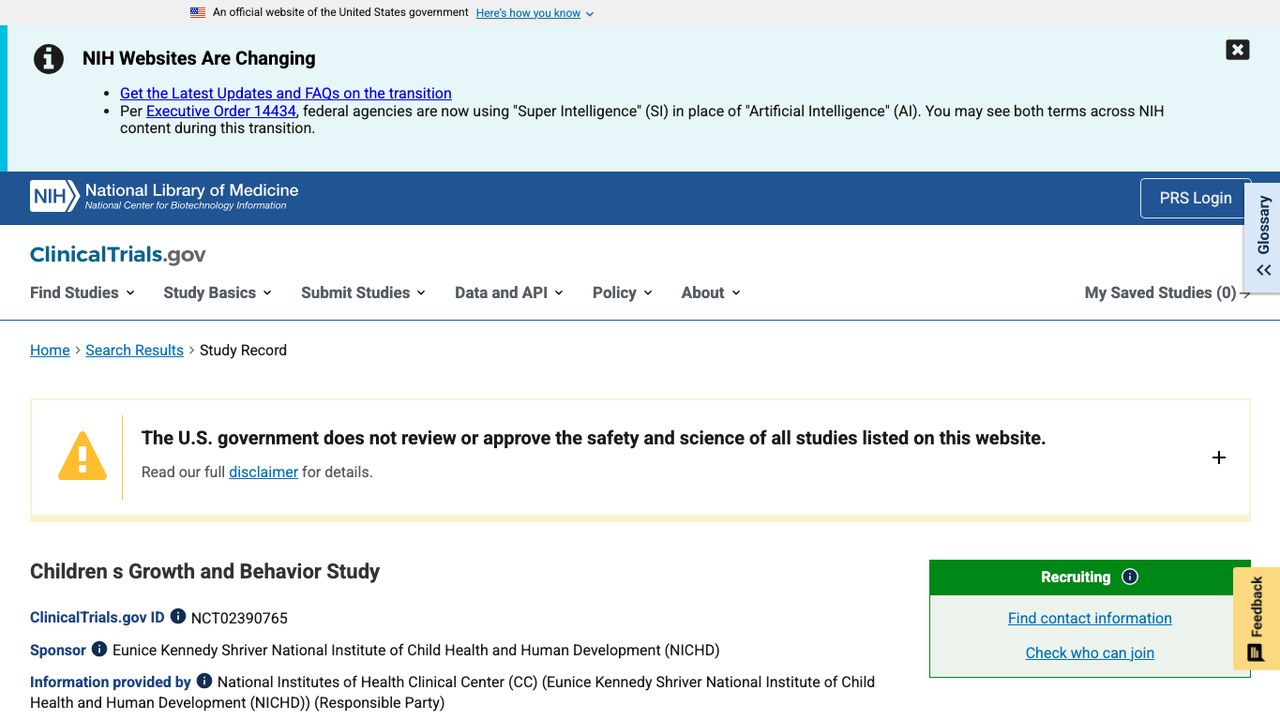The height and width of the screenshot is (720, 1280).
Task: View My Saved Studies (0)
Action: point(1167,293)
